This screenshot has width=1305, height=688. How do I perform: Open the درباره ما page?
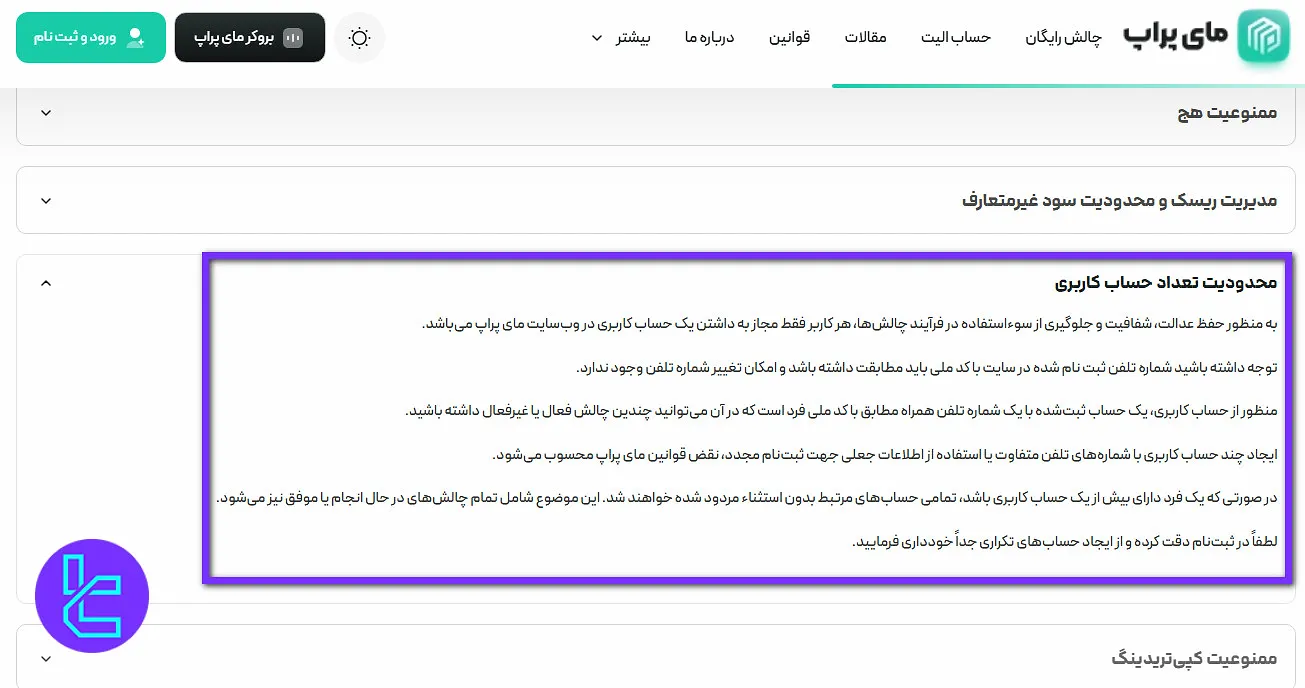coord(709,37)
